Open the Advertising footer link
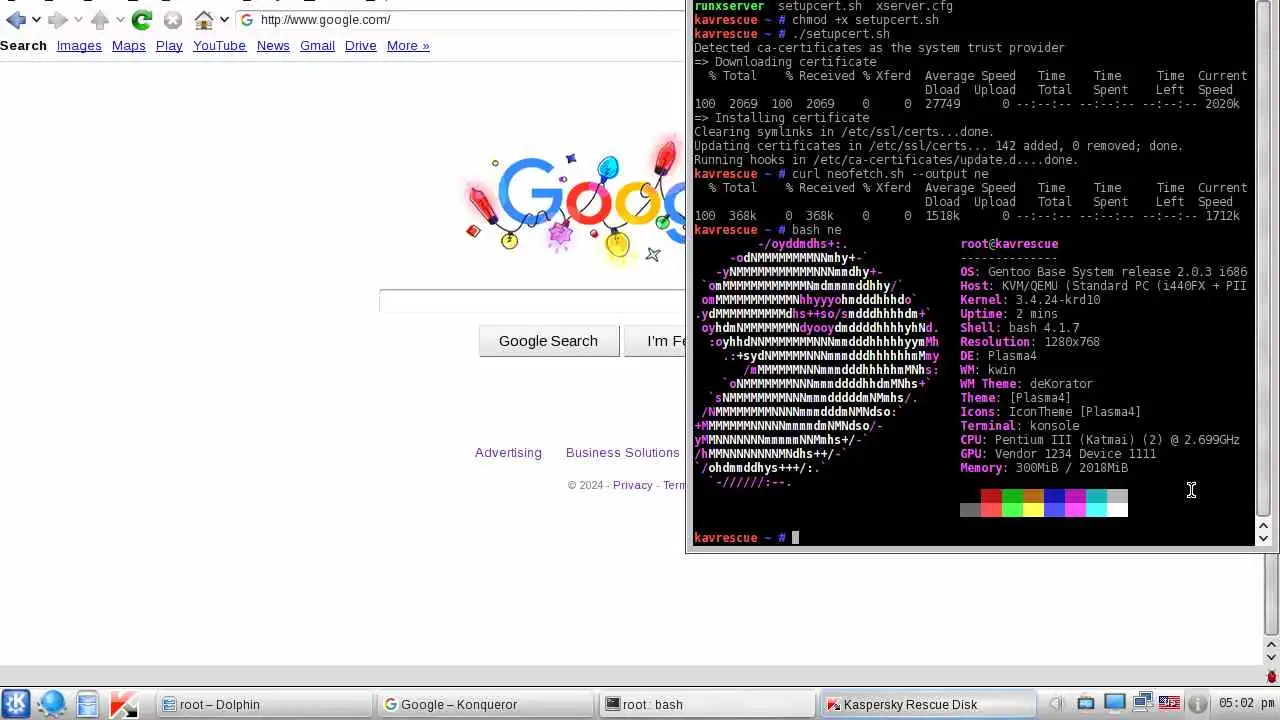The width and height of the screenshot is (1280, 720). [x=508, y=452]
